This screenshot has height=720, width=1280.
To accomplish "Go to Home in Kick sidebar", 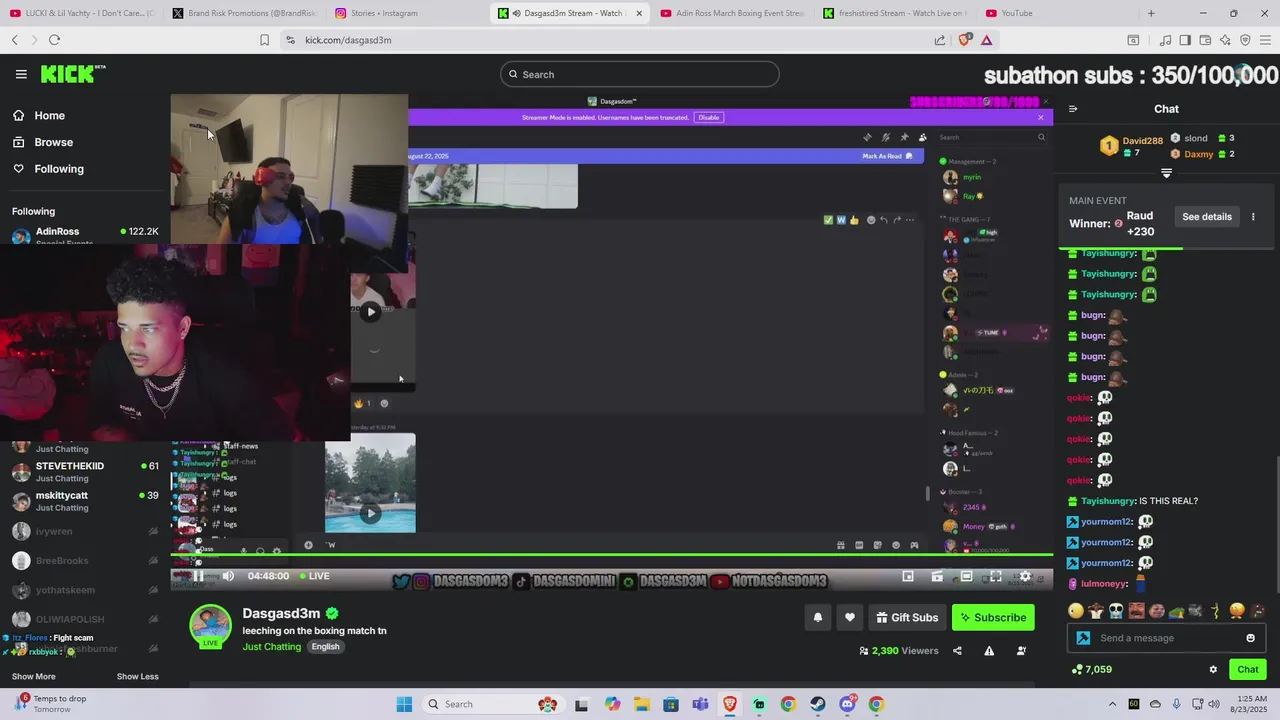I will click(x=49, y=115).
